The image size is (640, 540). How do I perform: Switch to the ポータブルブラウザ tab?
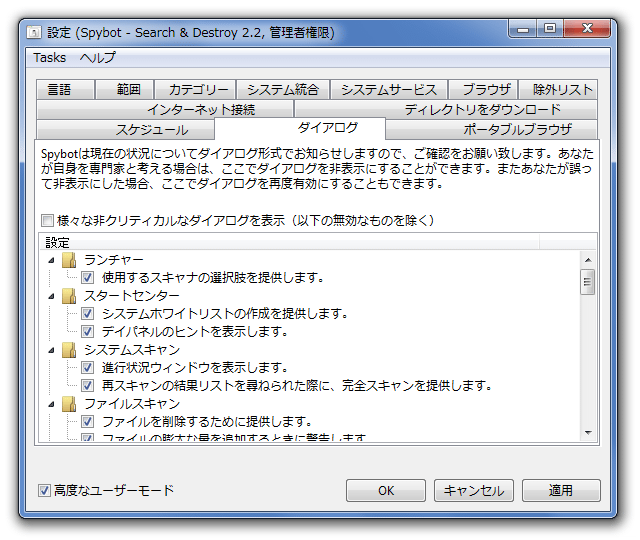(x=491, y=130)
